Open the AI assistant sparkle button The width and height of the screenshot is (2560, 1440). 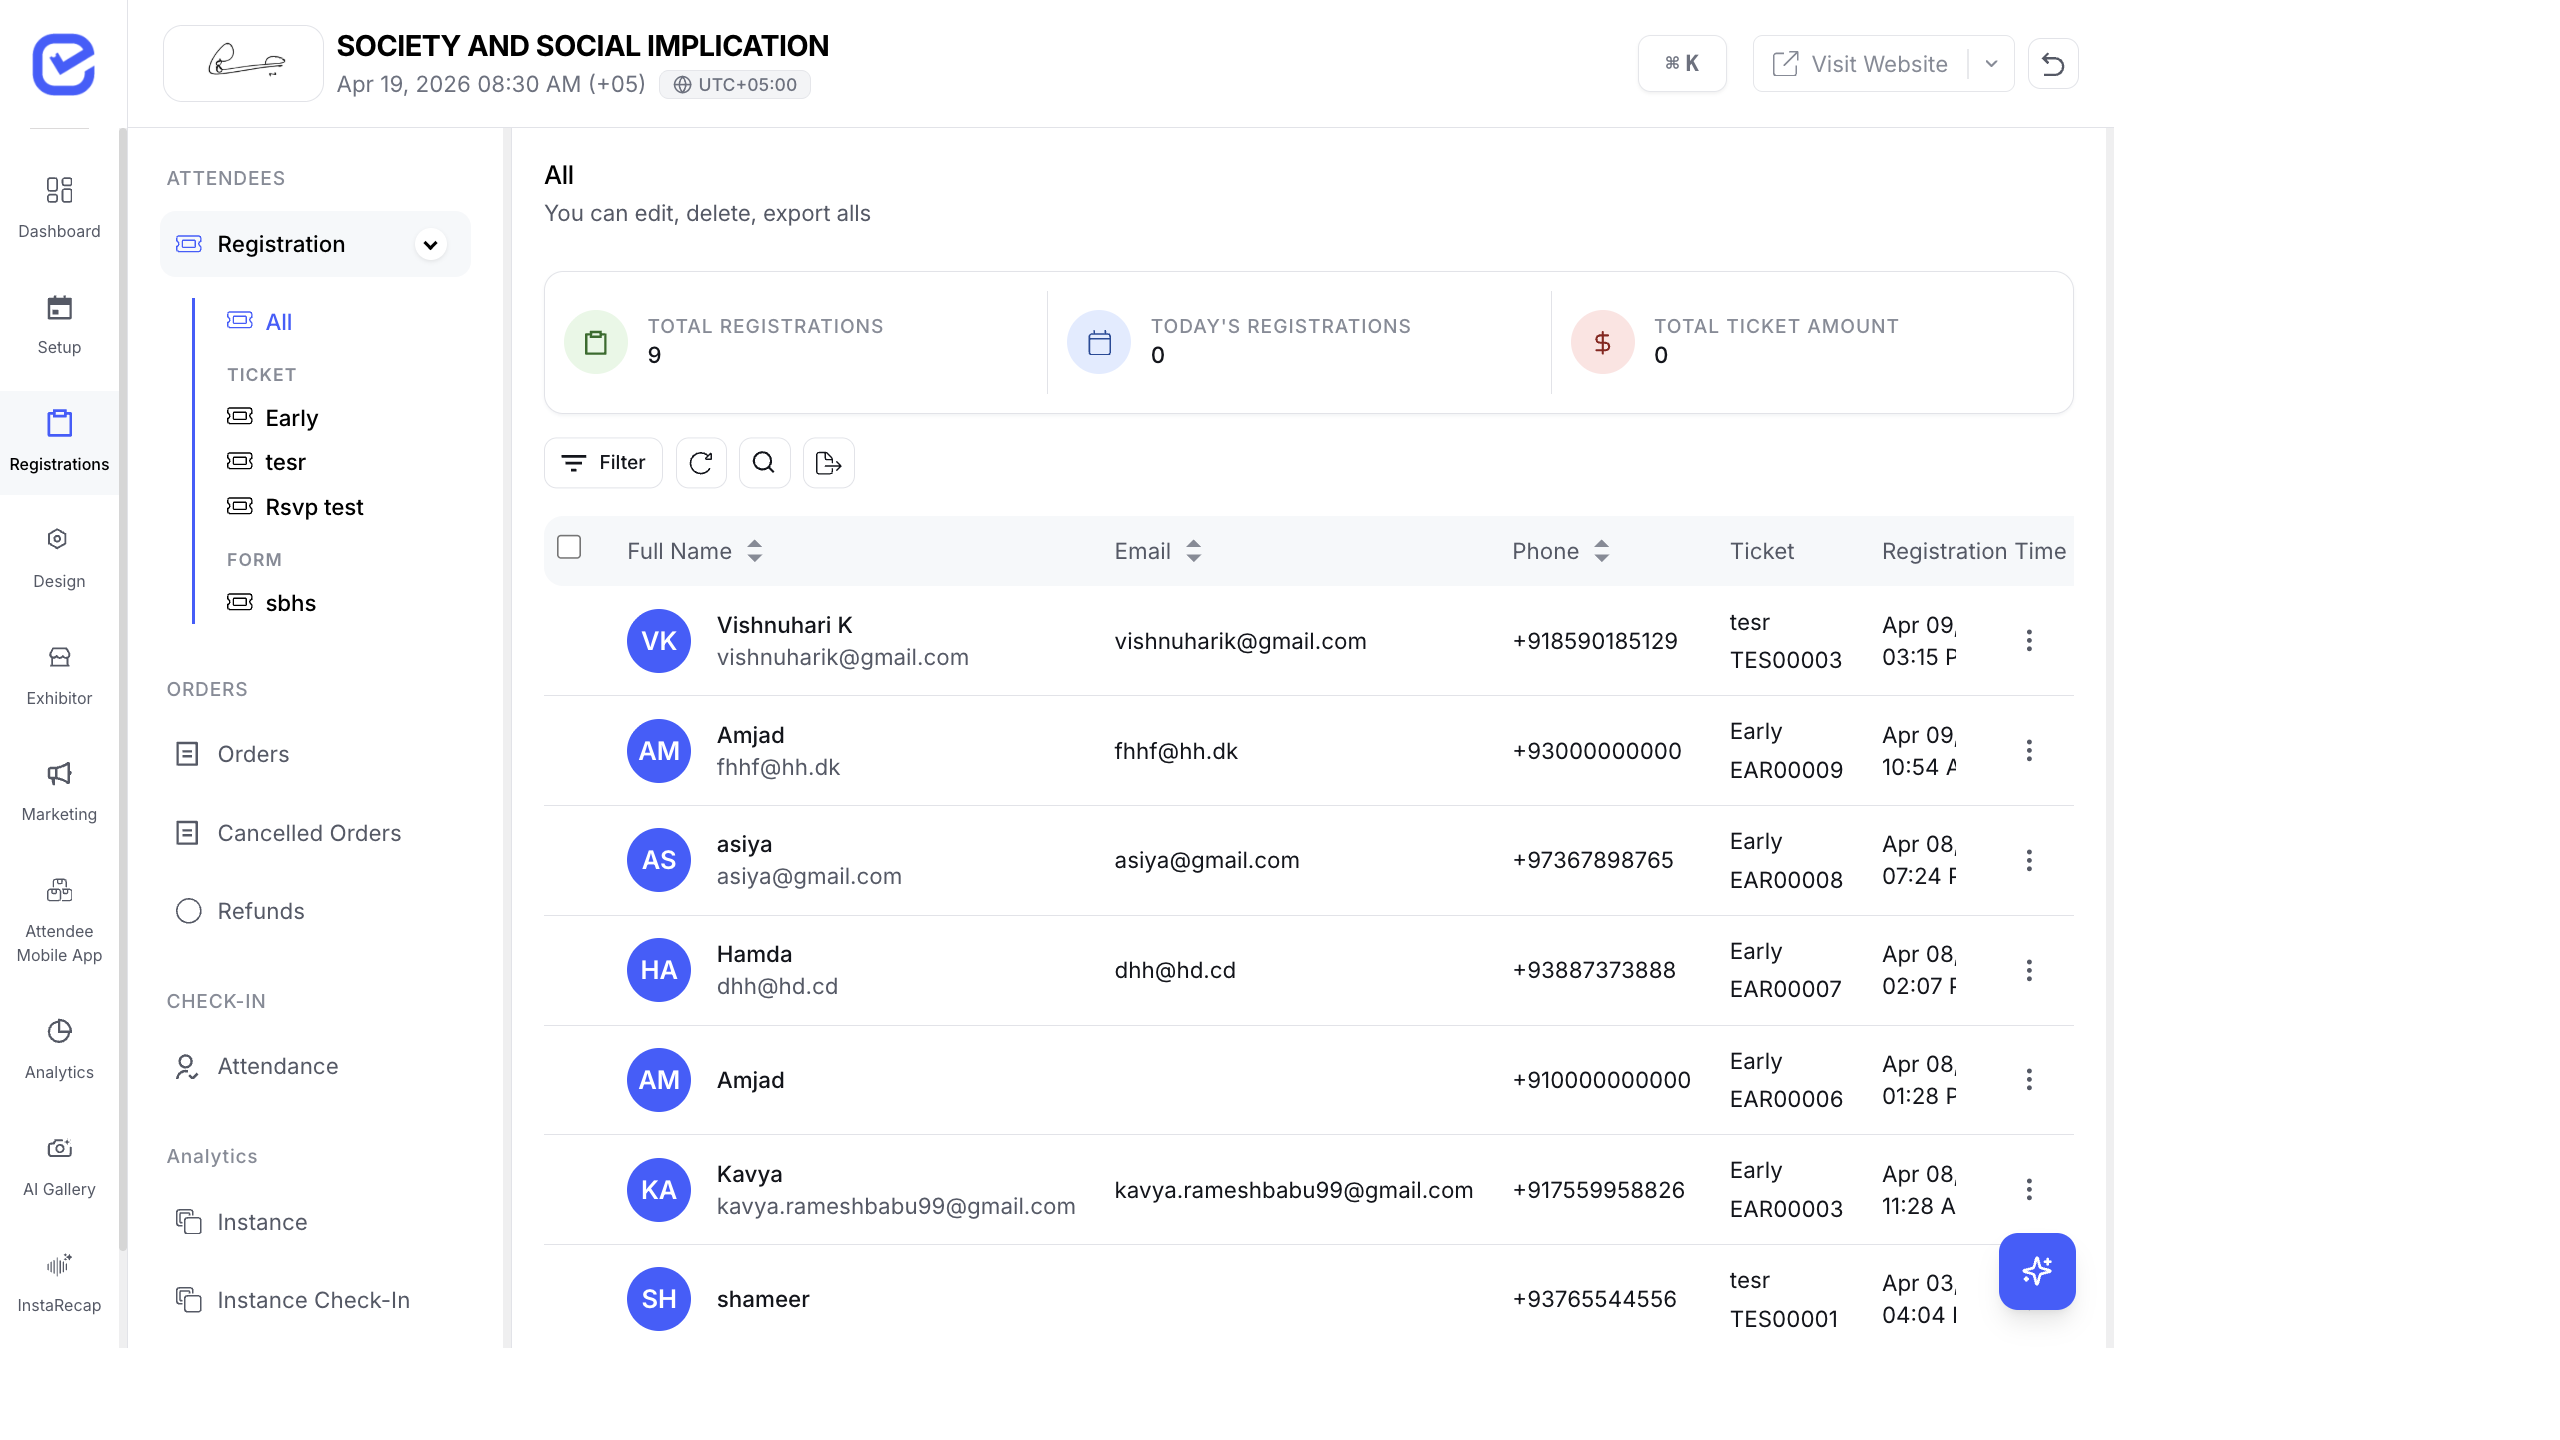click(2037, 1271)
